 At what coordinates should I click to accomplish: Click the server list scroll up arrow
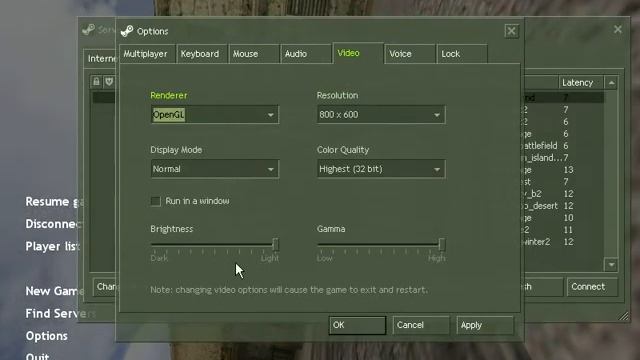[611, 83]
